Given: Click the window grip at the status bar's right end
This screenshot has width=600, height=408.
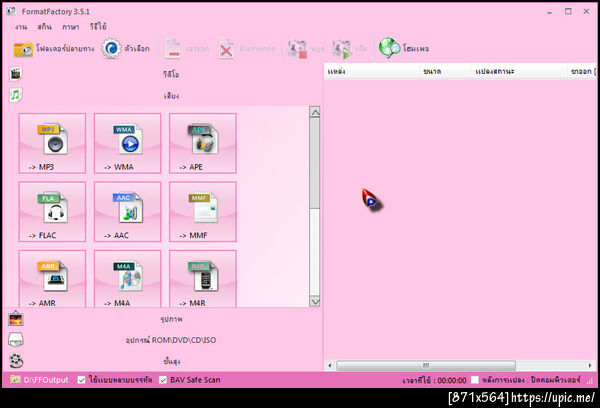Looking at the screenshot, I should tap(590, 381).
